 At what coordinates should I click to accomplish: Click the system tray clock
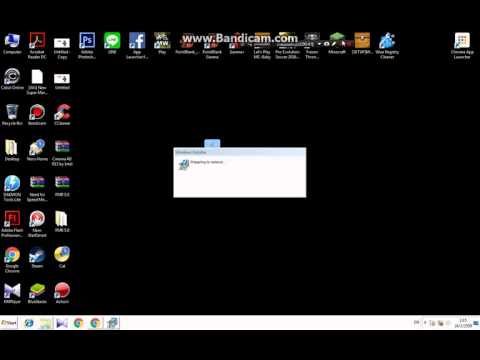(463, 323)
